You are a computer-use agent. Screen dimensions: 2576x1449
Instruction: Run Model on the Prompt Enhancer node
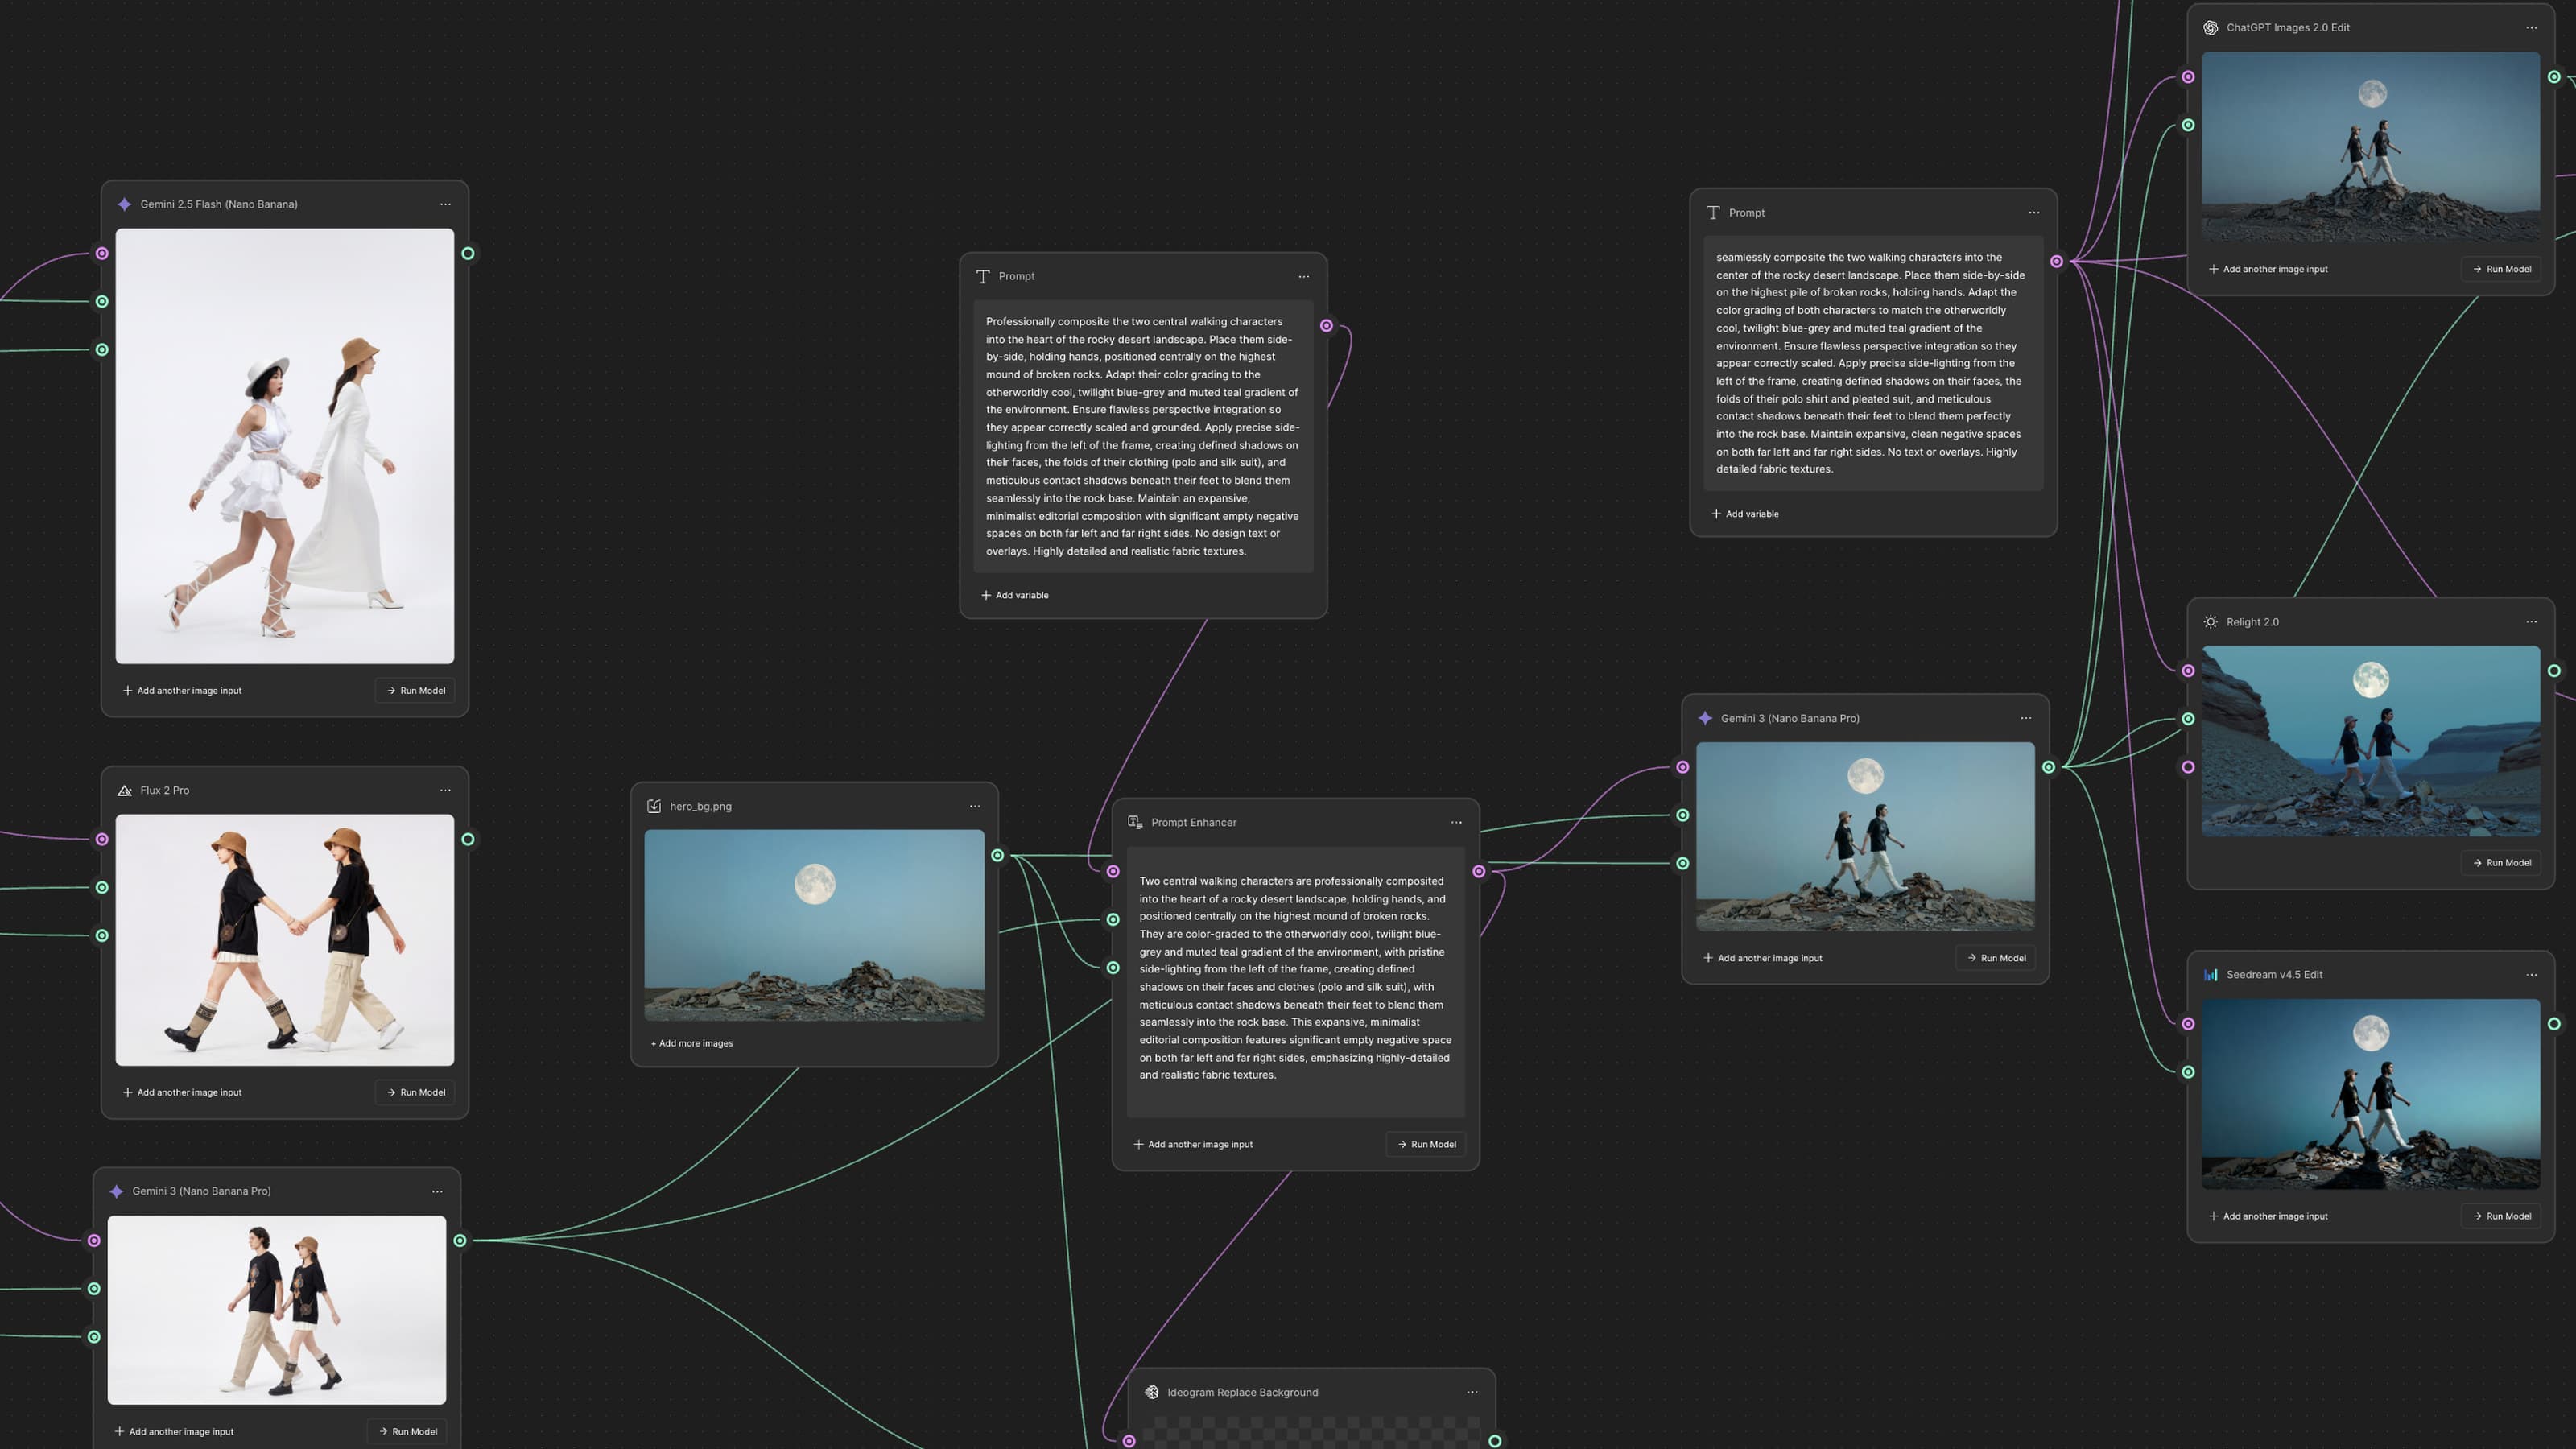pos(1426,1144)
